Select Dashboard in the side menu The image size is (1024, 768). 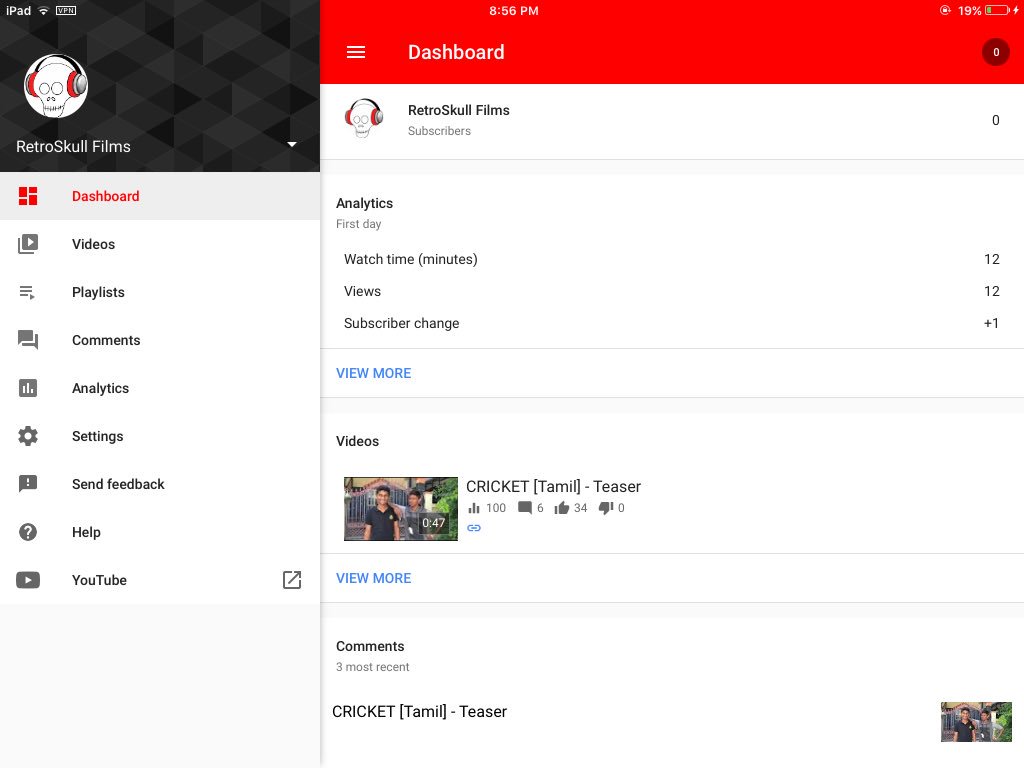(x=160, y=196)
